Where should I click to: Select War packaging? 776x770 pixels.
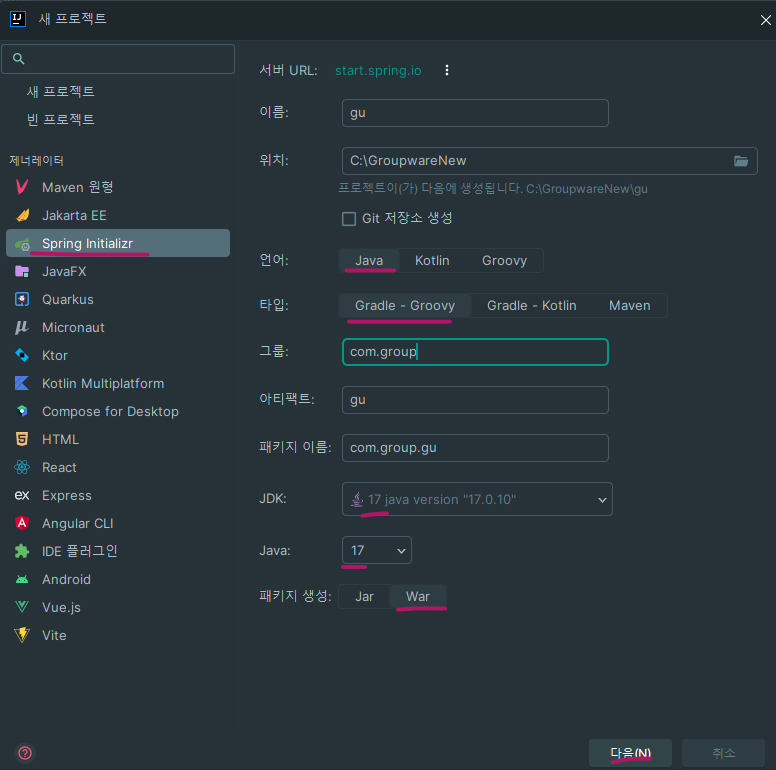pos(418,596)
